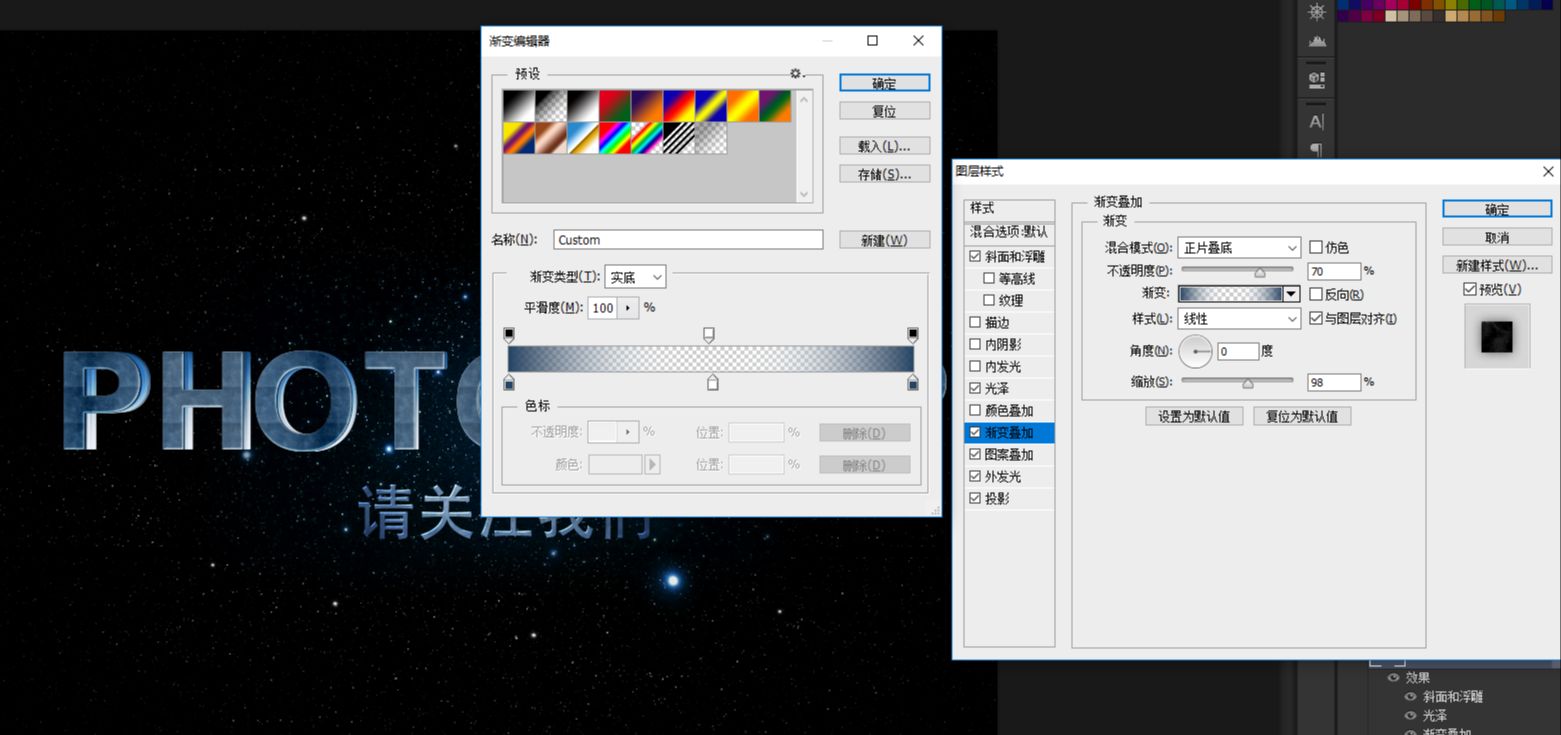Choose the violet-green-orange gradient preset
Screen dimensions: 1561x735
point(774,106)
